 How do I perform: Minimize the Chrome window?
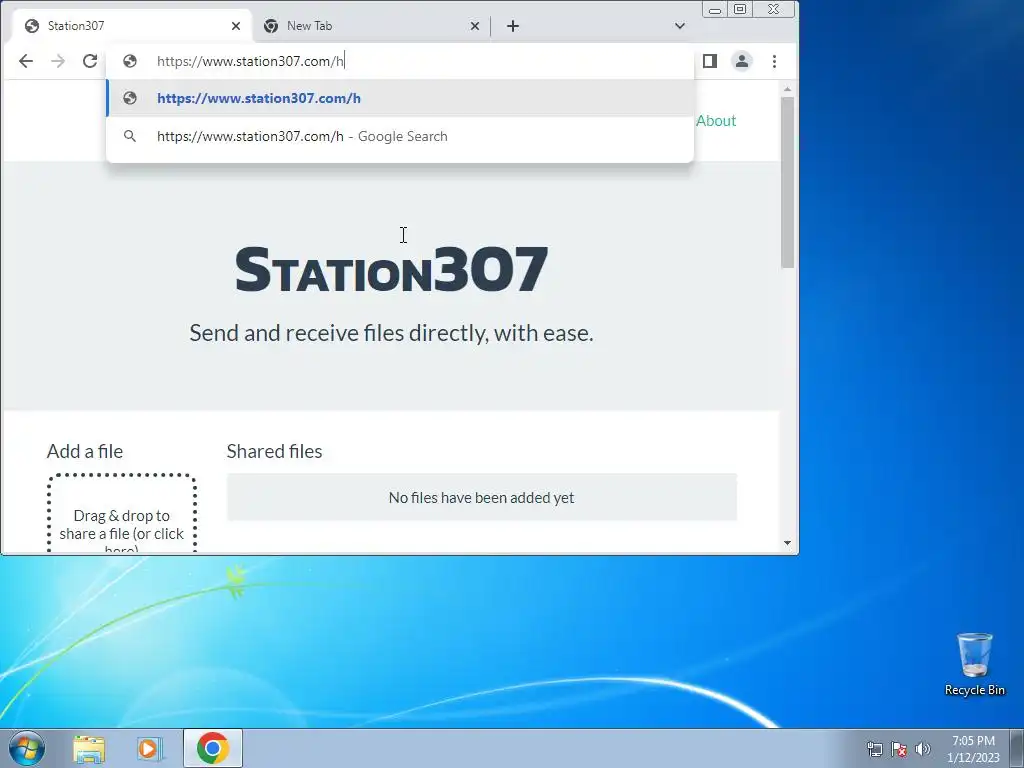tap(715, 10)
